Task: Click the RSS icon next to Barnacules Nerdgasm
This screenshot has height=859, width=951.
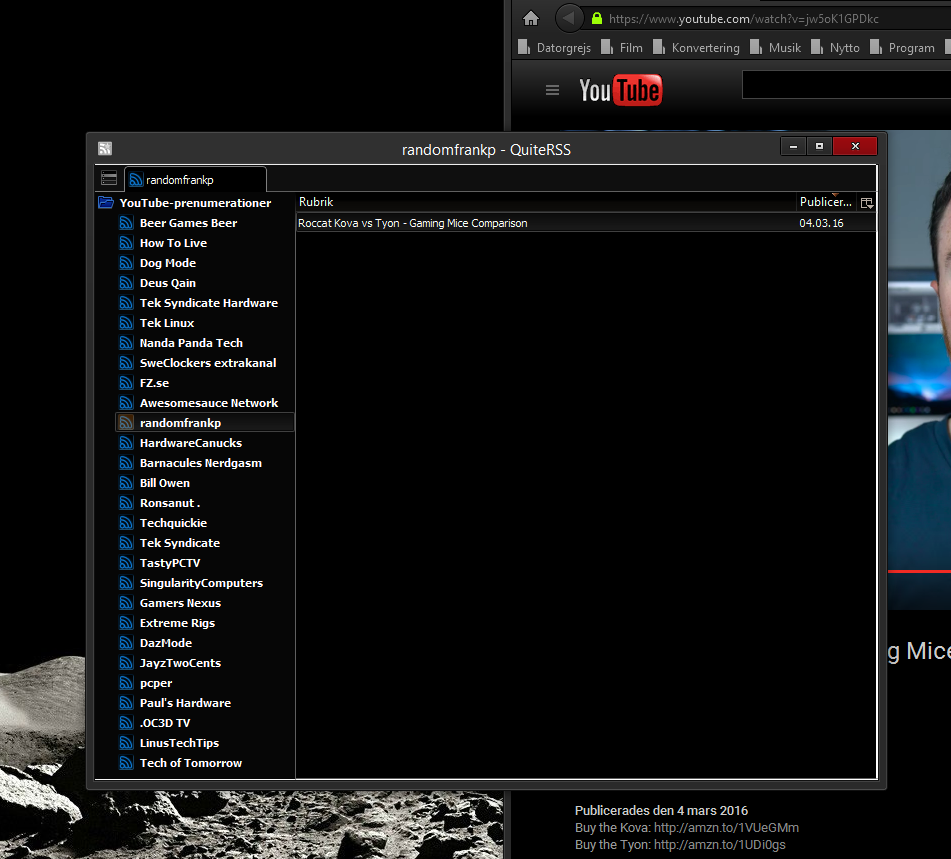Action: click(126, 463)
